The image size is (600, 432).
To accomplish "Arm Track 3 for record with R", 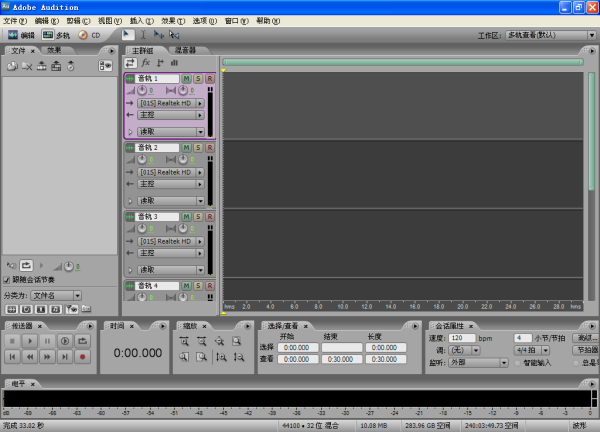I will click(210, 217).
